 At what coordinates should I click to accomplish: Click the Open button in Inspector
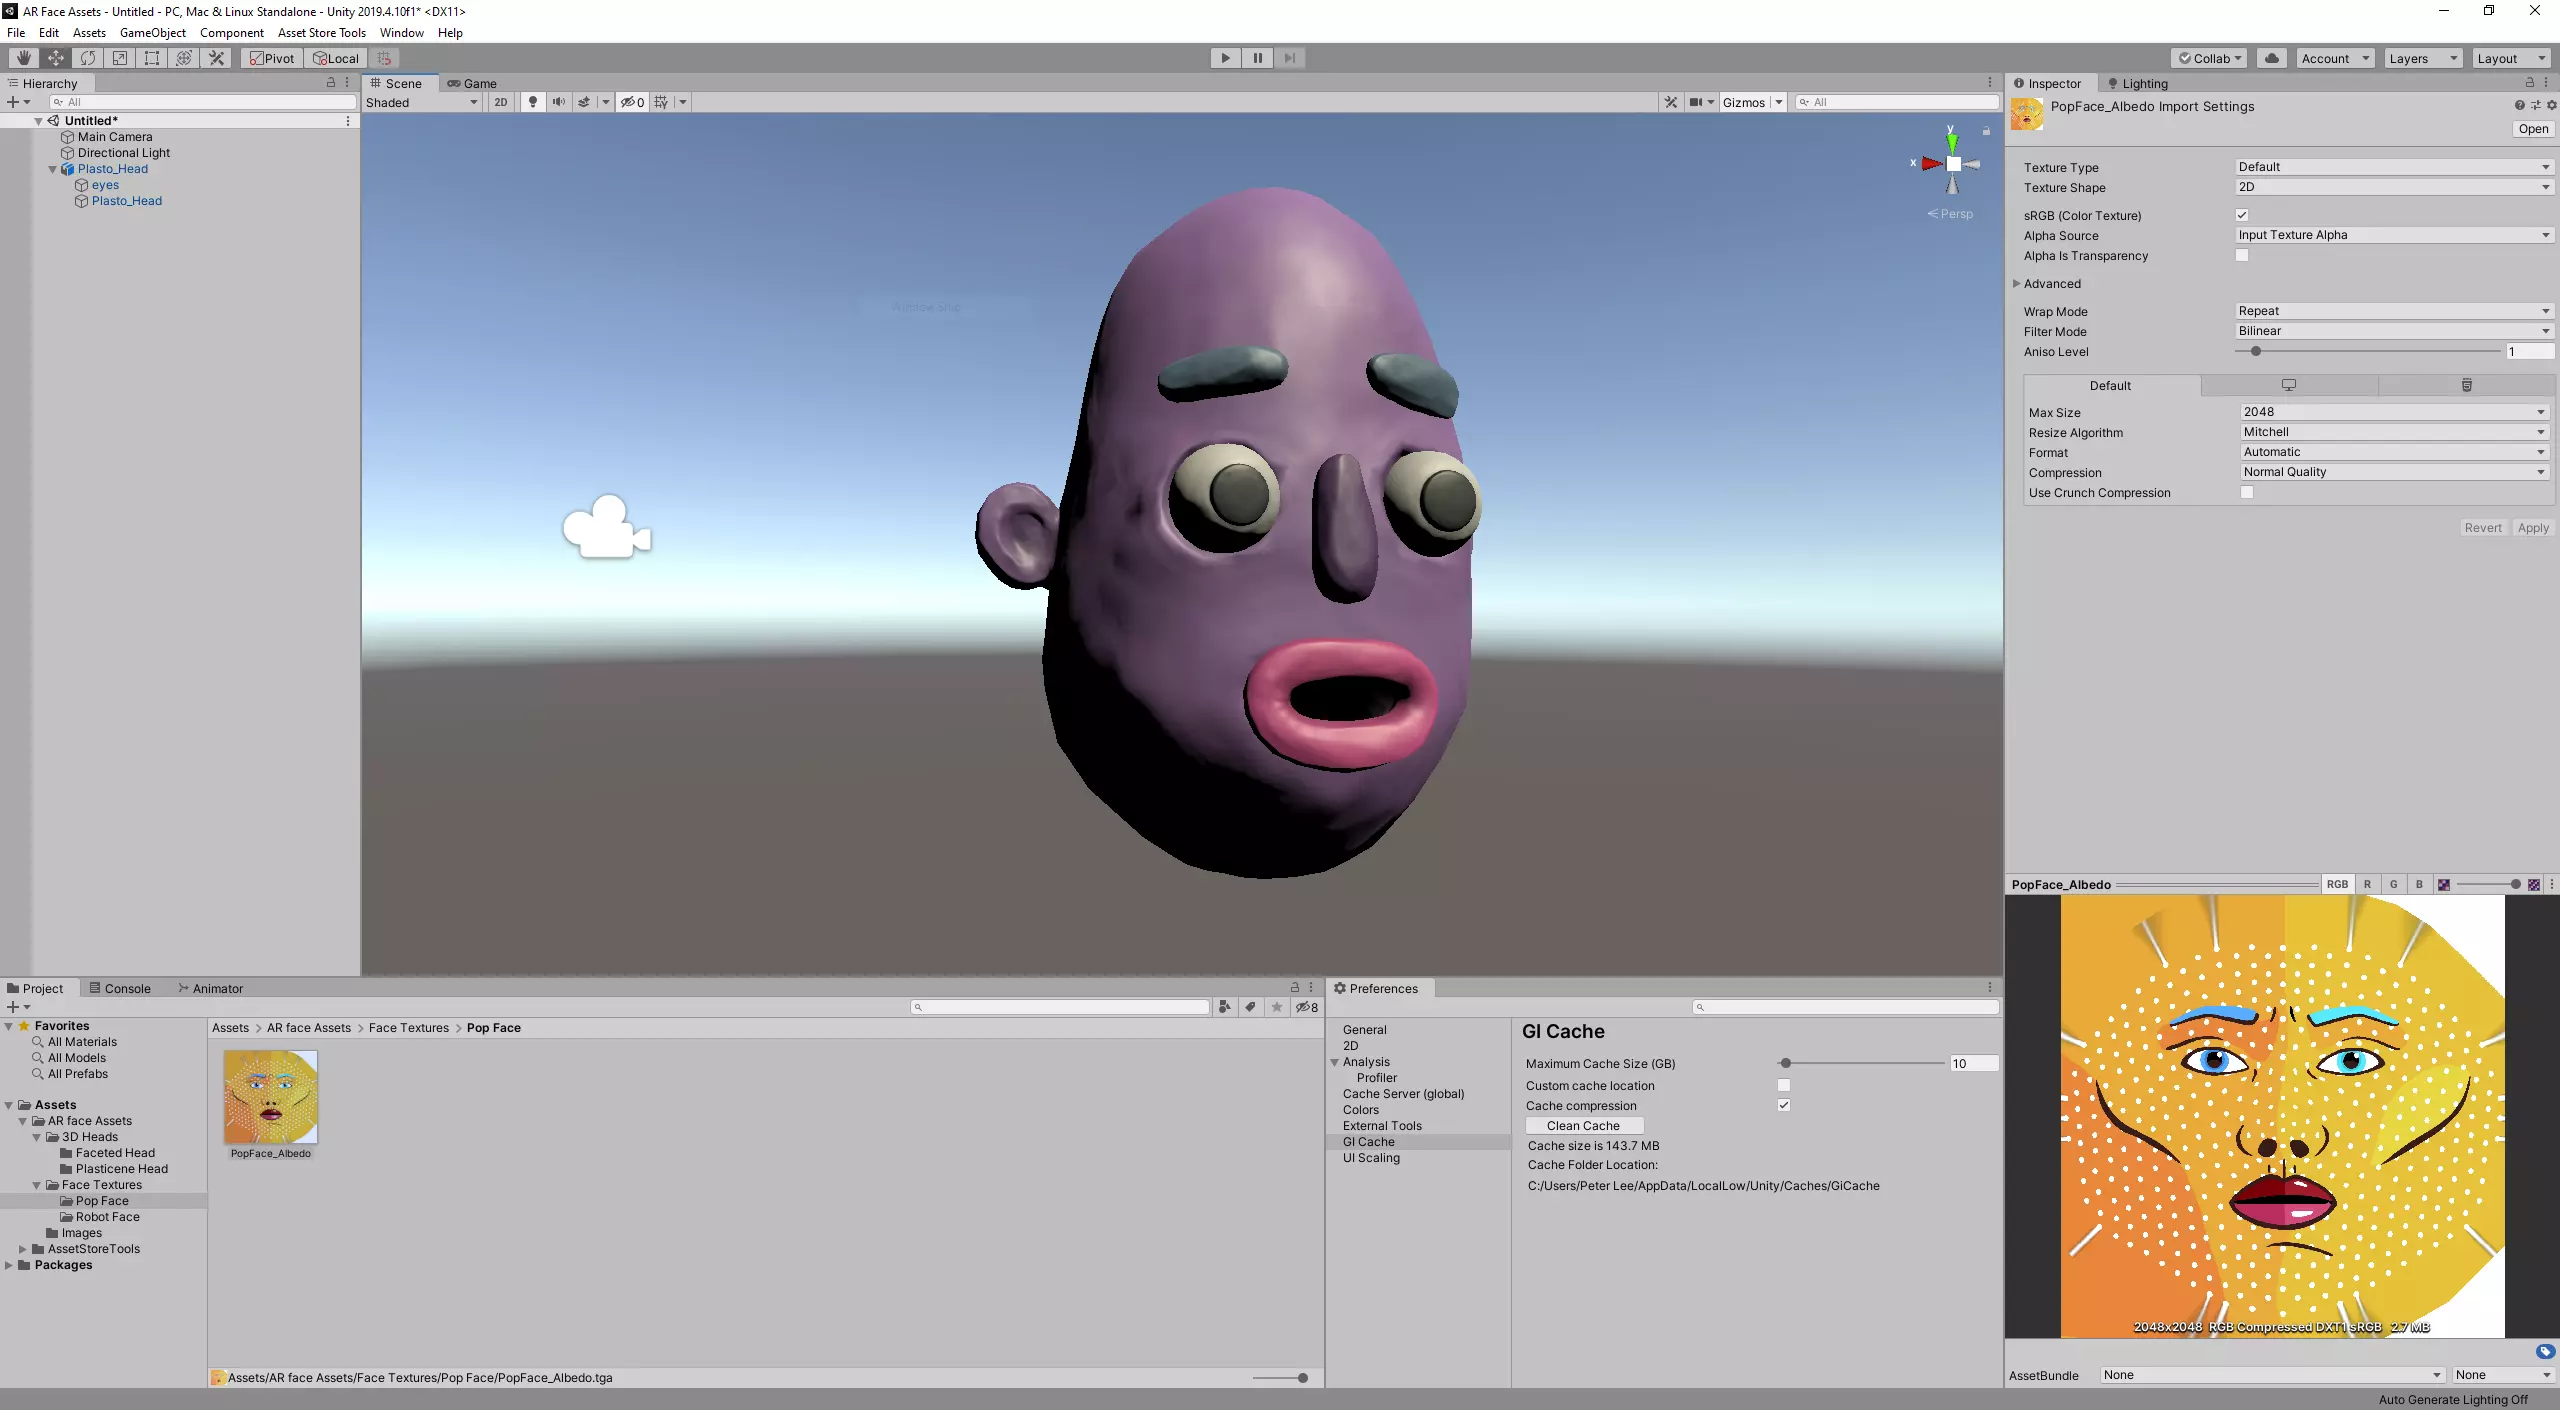click(x=2532, y=129)
